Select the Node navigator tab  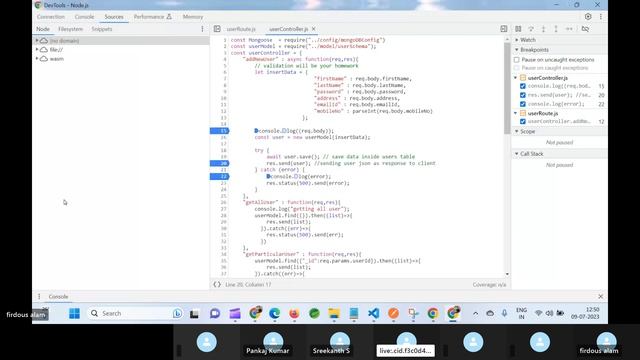43,29
